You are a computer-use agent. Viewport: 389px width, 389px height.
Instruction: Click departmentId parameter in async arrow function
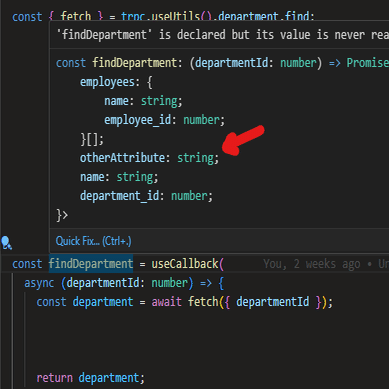point(103,283)
